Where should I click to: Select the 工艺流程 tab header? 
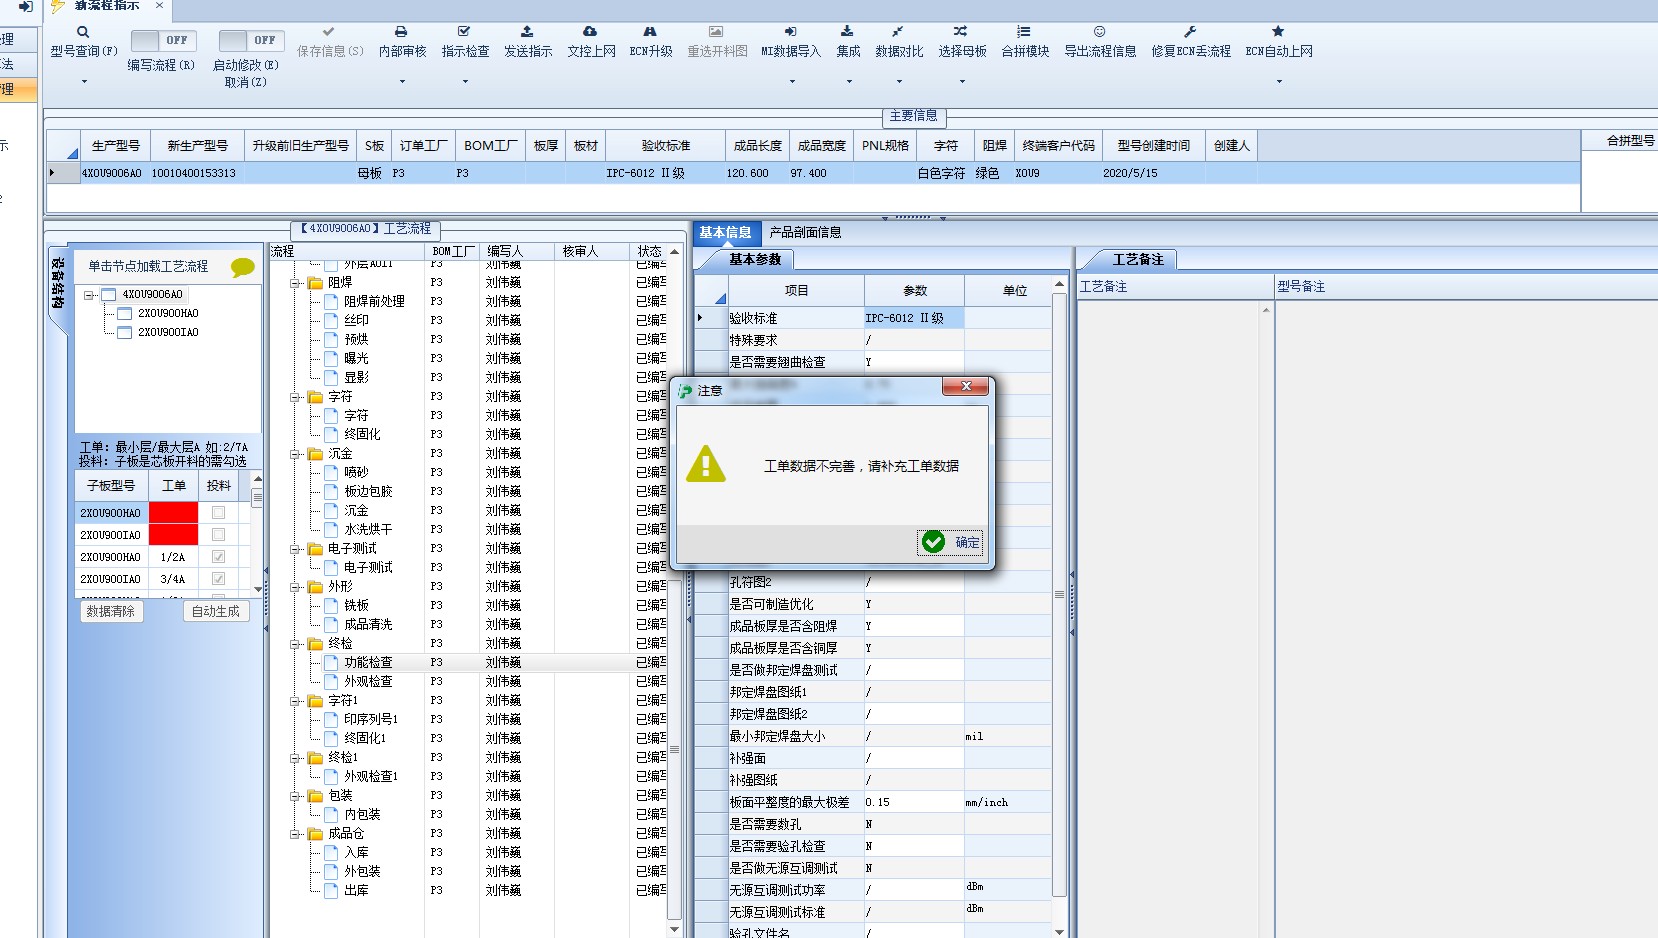tap(365, 229)
